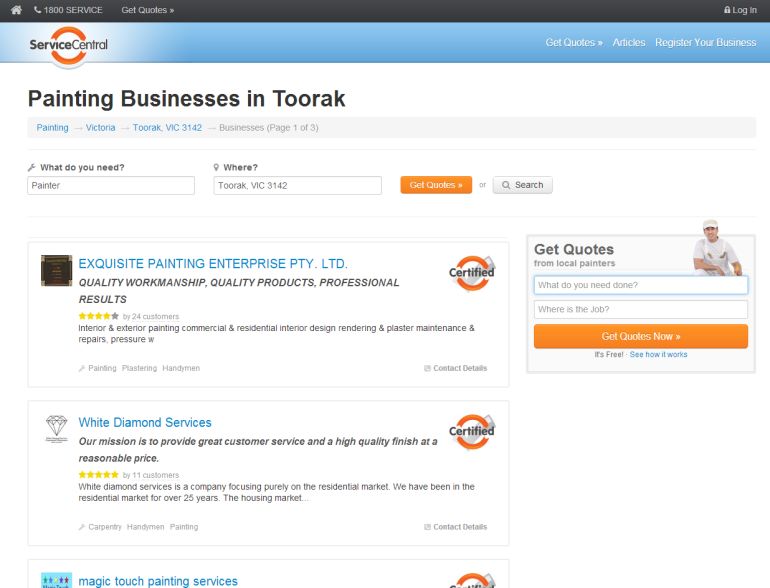Click the 'by 11 customers' text
Screen dimensions: 770x588
coord(151,475)
